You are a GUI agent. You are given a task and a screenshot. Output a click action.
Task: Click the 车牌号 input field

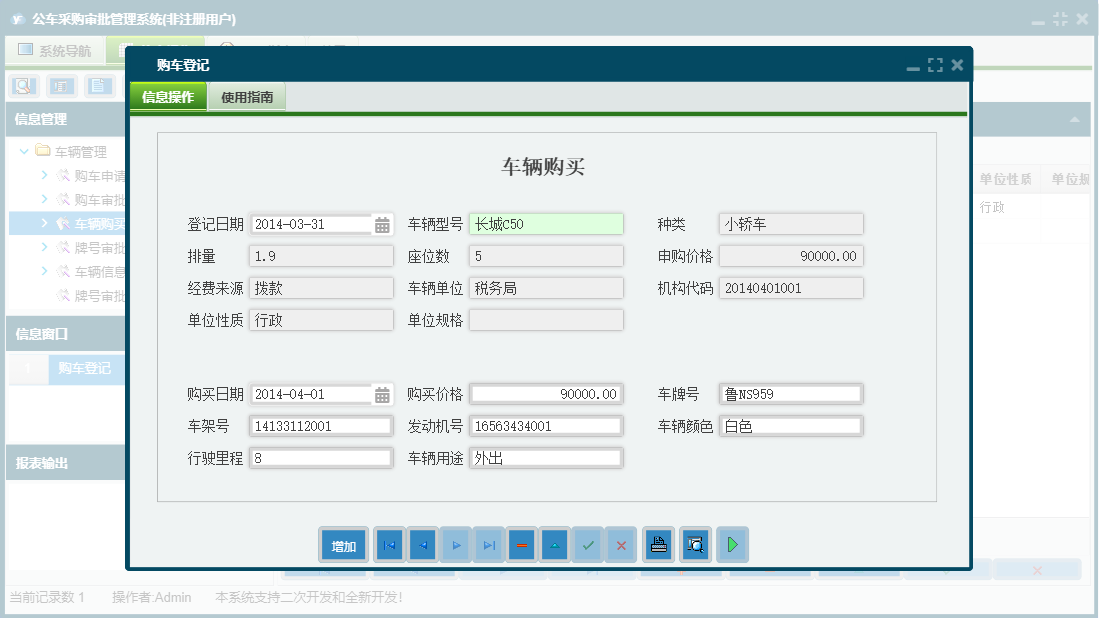790,394
